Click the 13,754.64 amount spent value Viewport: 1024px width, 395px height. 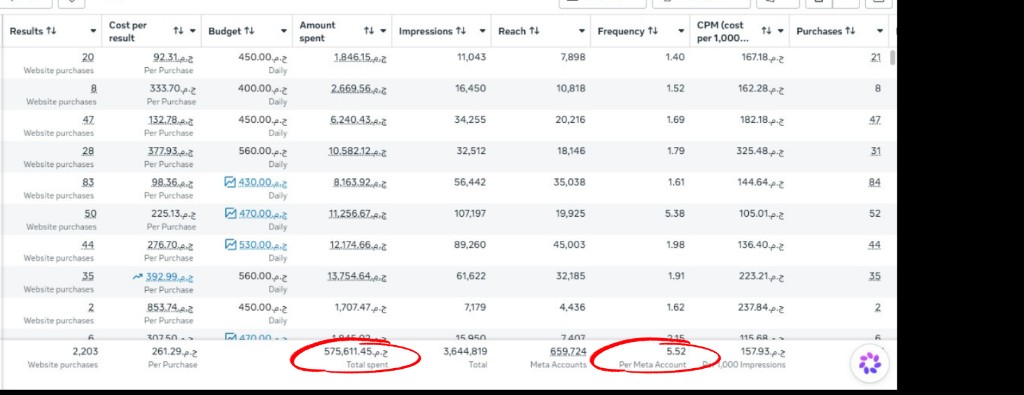(357, 276)
